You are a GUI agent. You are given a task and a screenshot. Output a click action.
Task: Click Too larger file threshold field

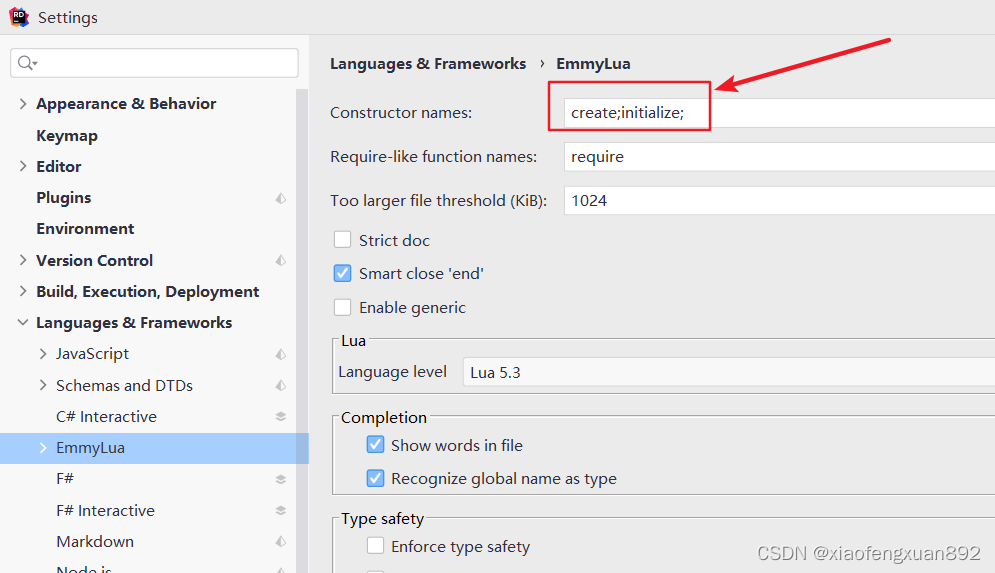[779, 201]
